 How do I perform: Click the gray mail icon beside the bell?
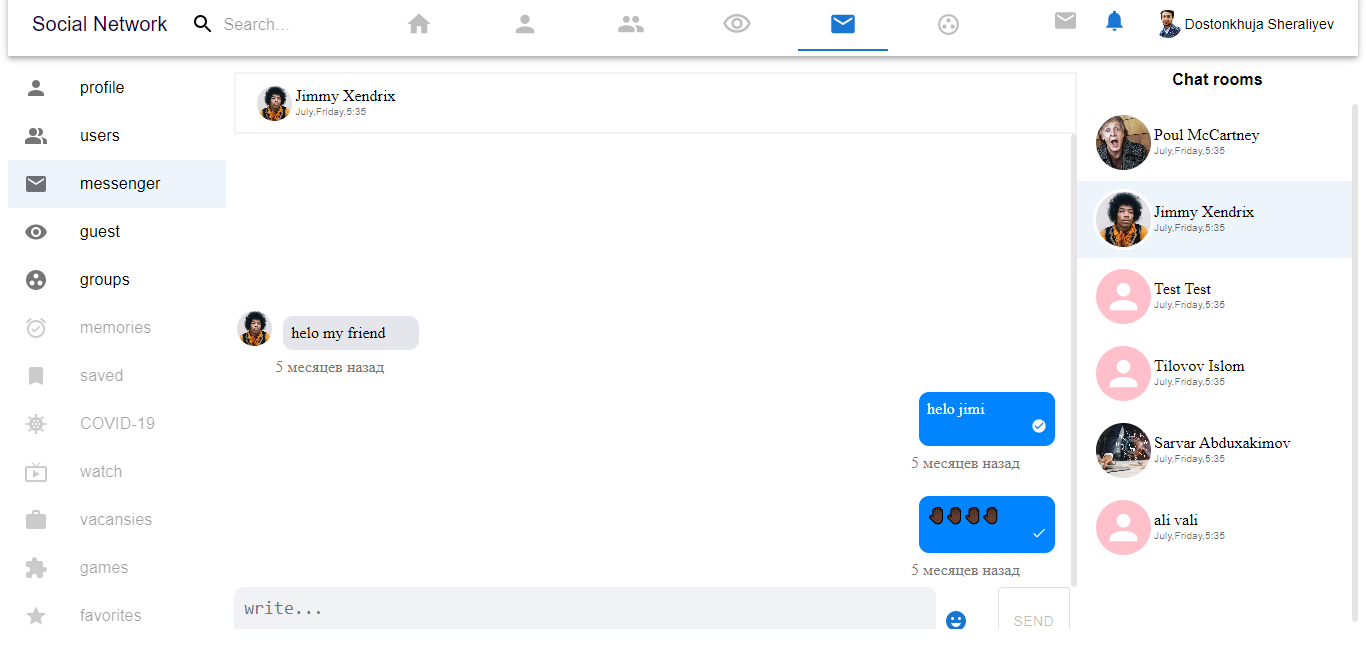pyautogui.click(x=1065, y=20)
